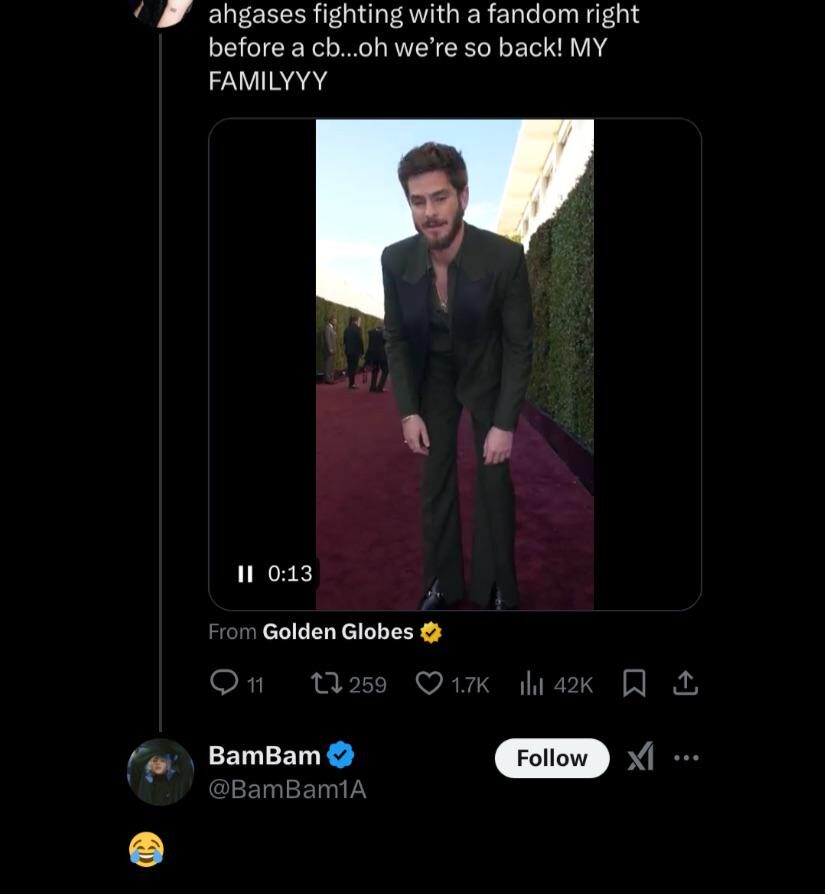The width and height of the screenshot is (825, 894).
Task: Pause the playing video
Action: 245,574
